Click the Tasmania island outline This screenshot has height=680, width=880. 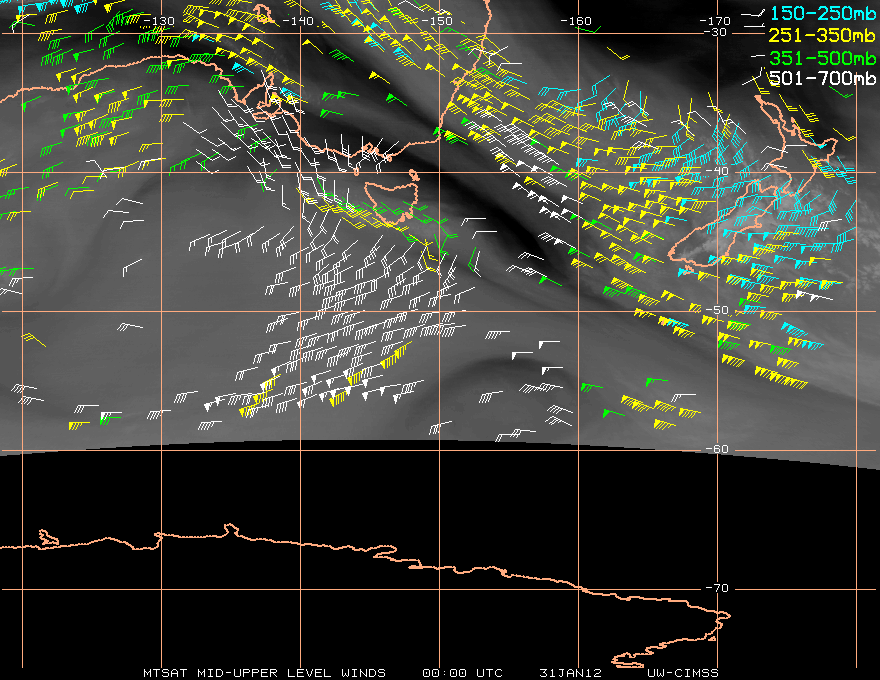[392, 202]
